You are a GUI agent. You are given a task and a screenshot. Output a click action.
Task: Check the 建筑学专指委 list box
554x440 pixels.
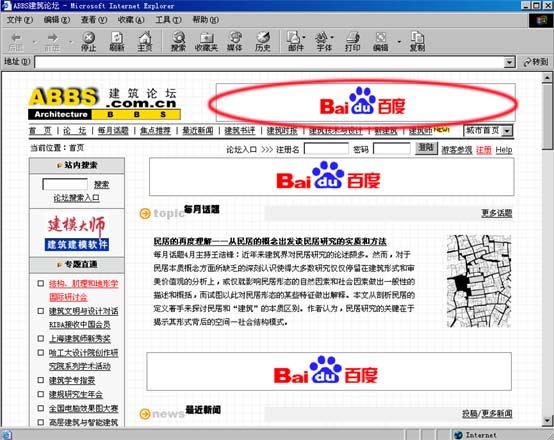click(41, 380)
